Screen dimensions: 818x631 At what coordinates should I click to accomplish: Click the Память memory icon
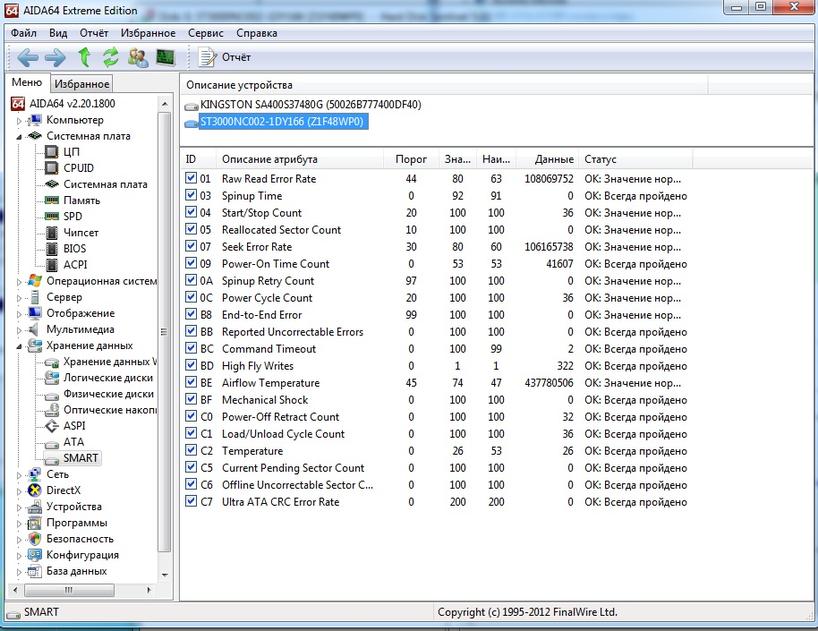[x=52, y=200]
